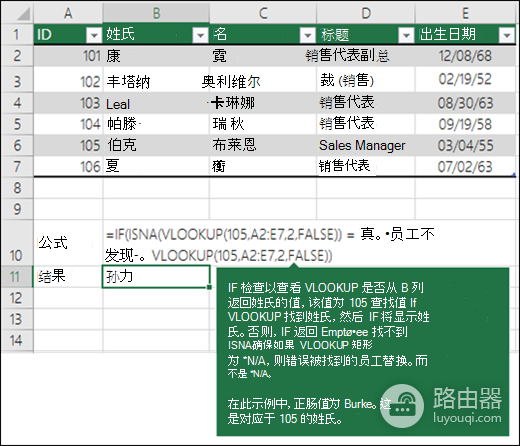Select row 10 header
The height and width of the screenshot is (446, 520).
coord(17,243)
